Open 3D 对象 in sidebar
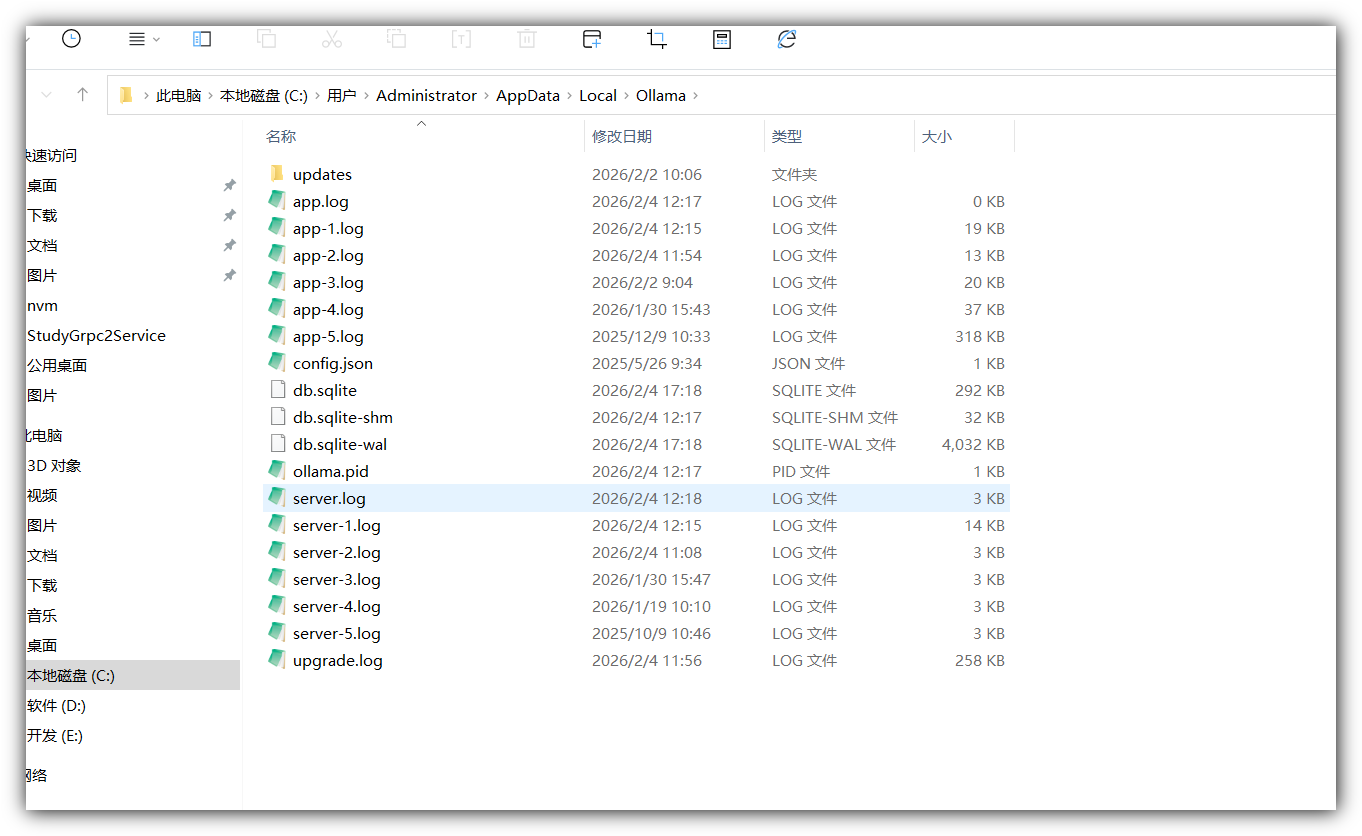This screenshot has width=1362, height=836. tap(54, 465)
